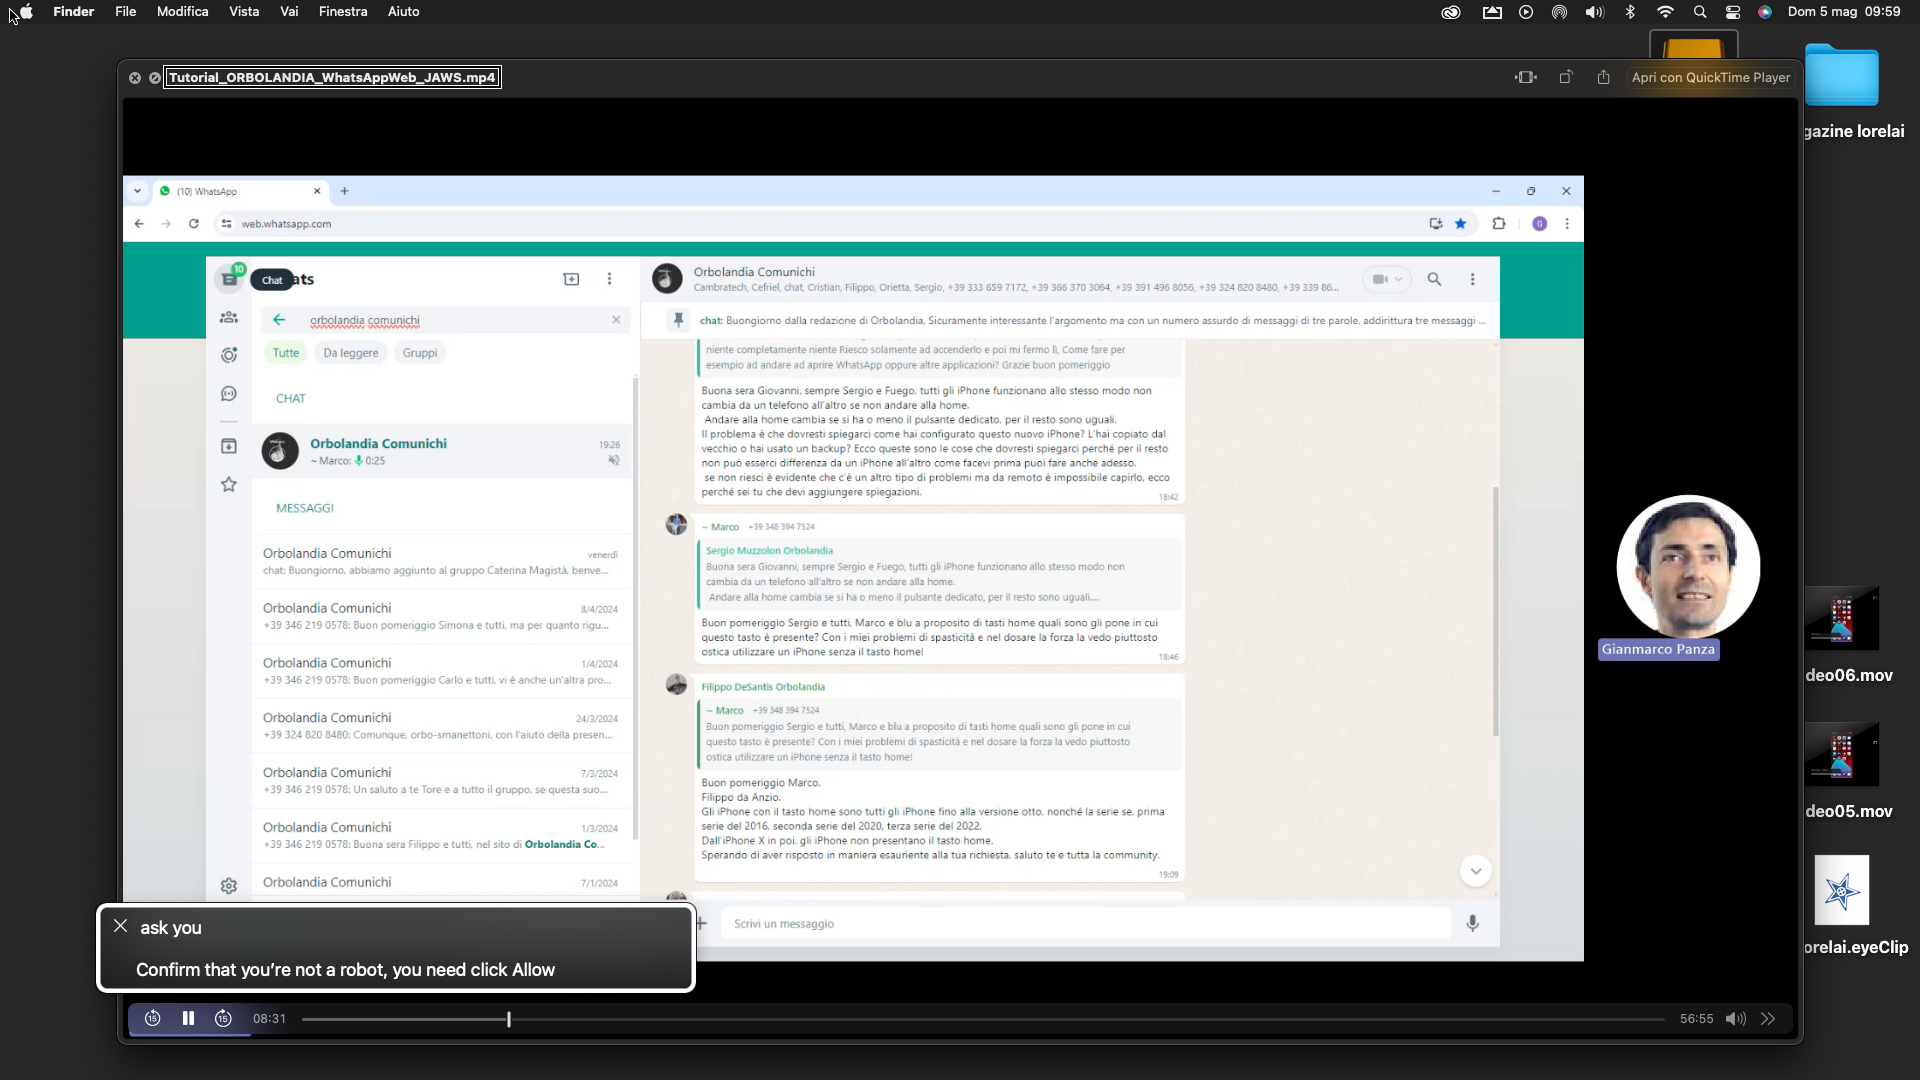1920x1080 pixels.
Task: Pause the video playback
Action: (188, 1018)
